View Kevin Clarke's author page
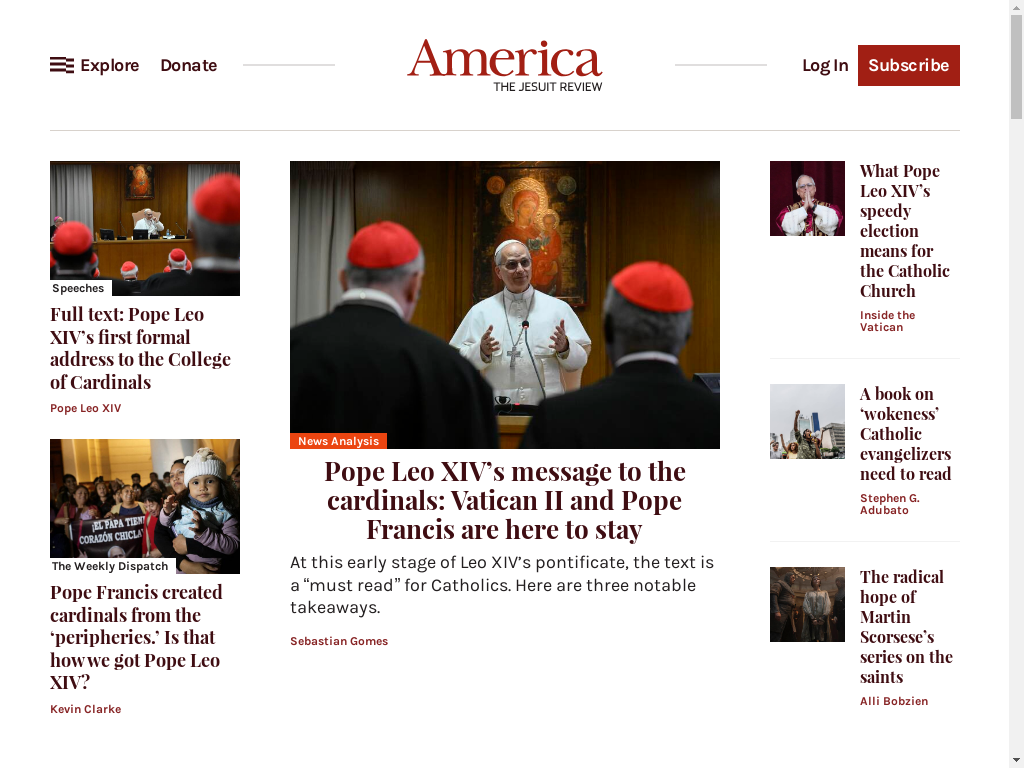The image size is (1024, 768). pos(86,709)
